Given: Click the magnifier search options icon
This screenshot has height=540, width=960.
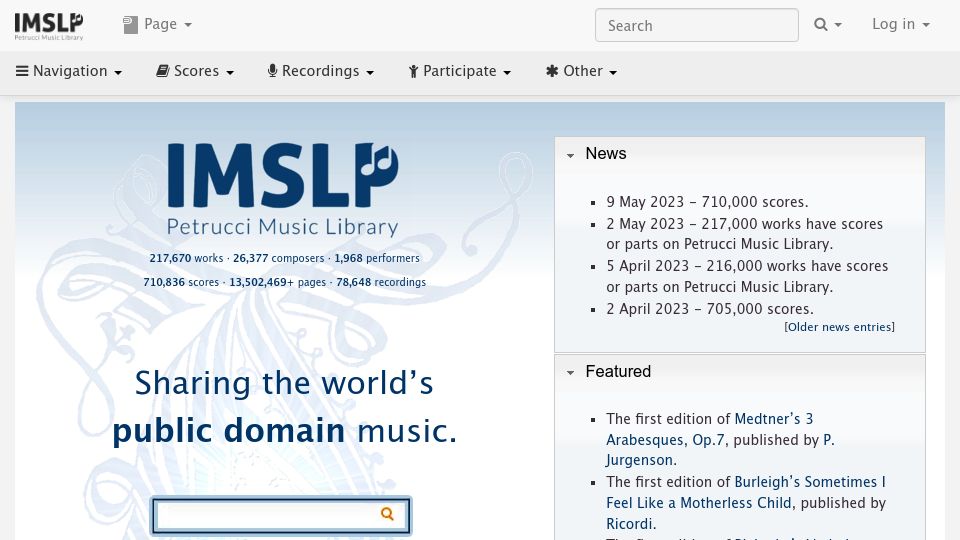Looking at the screenshot, I should (x=820, y=24).
